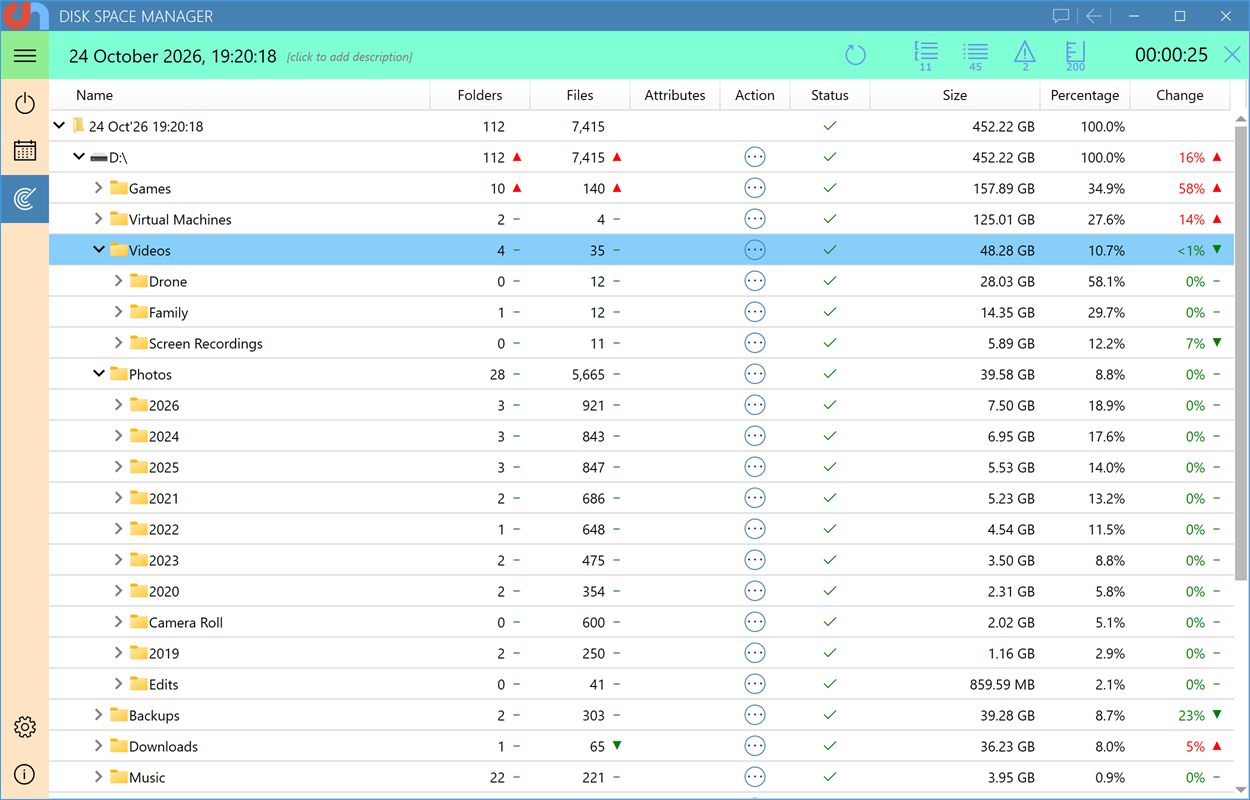Screen dimensions: 1250x800
Task: Collapse the 24 Oct'26 19:20:18 root node
Action: tap(59, 126)
